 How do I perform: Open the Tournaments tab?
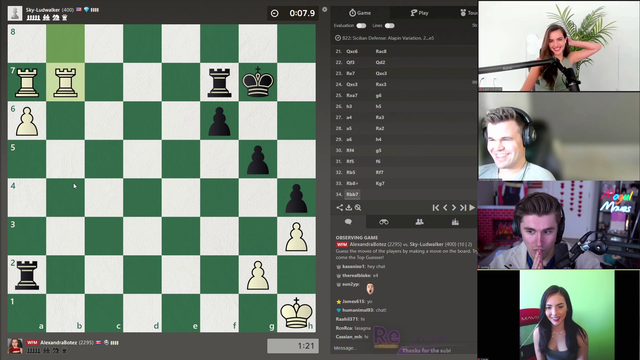coord(469,13)
